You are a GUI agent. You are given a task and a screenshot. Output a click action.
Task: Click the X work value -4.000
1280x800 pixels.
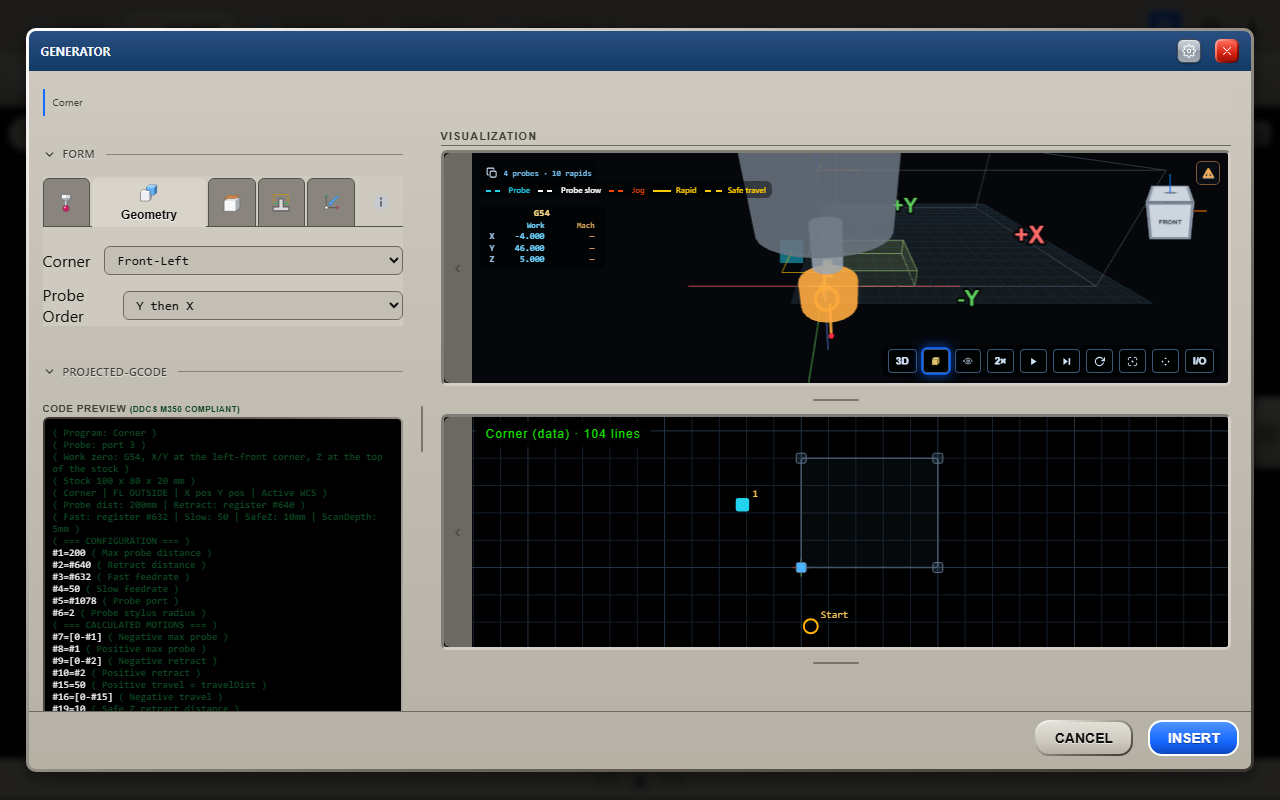tap(529, 236)
